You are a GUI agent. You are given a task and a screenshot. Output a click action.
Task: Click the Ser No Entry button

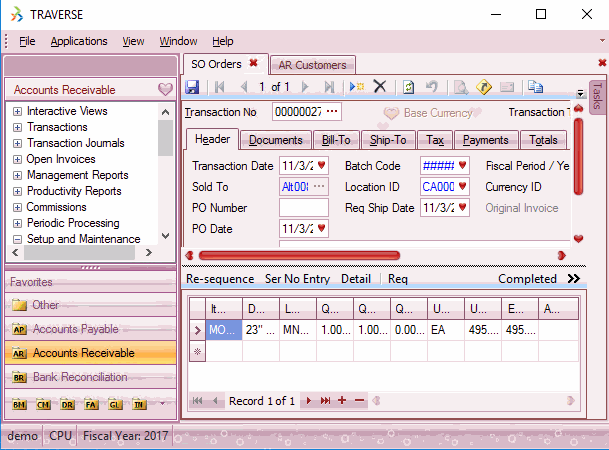(297, 279)
